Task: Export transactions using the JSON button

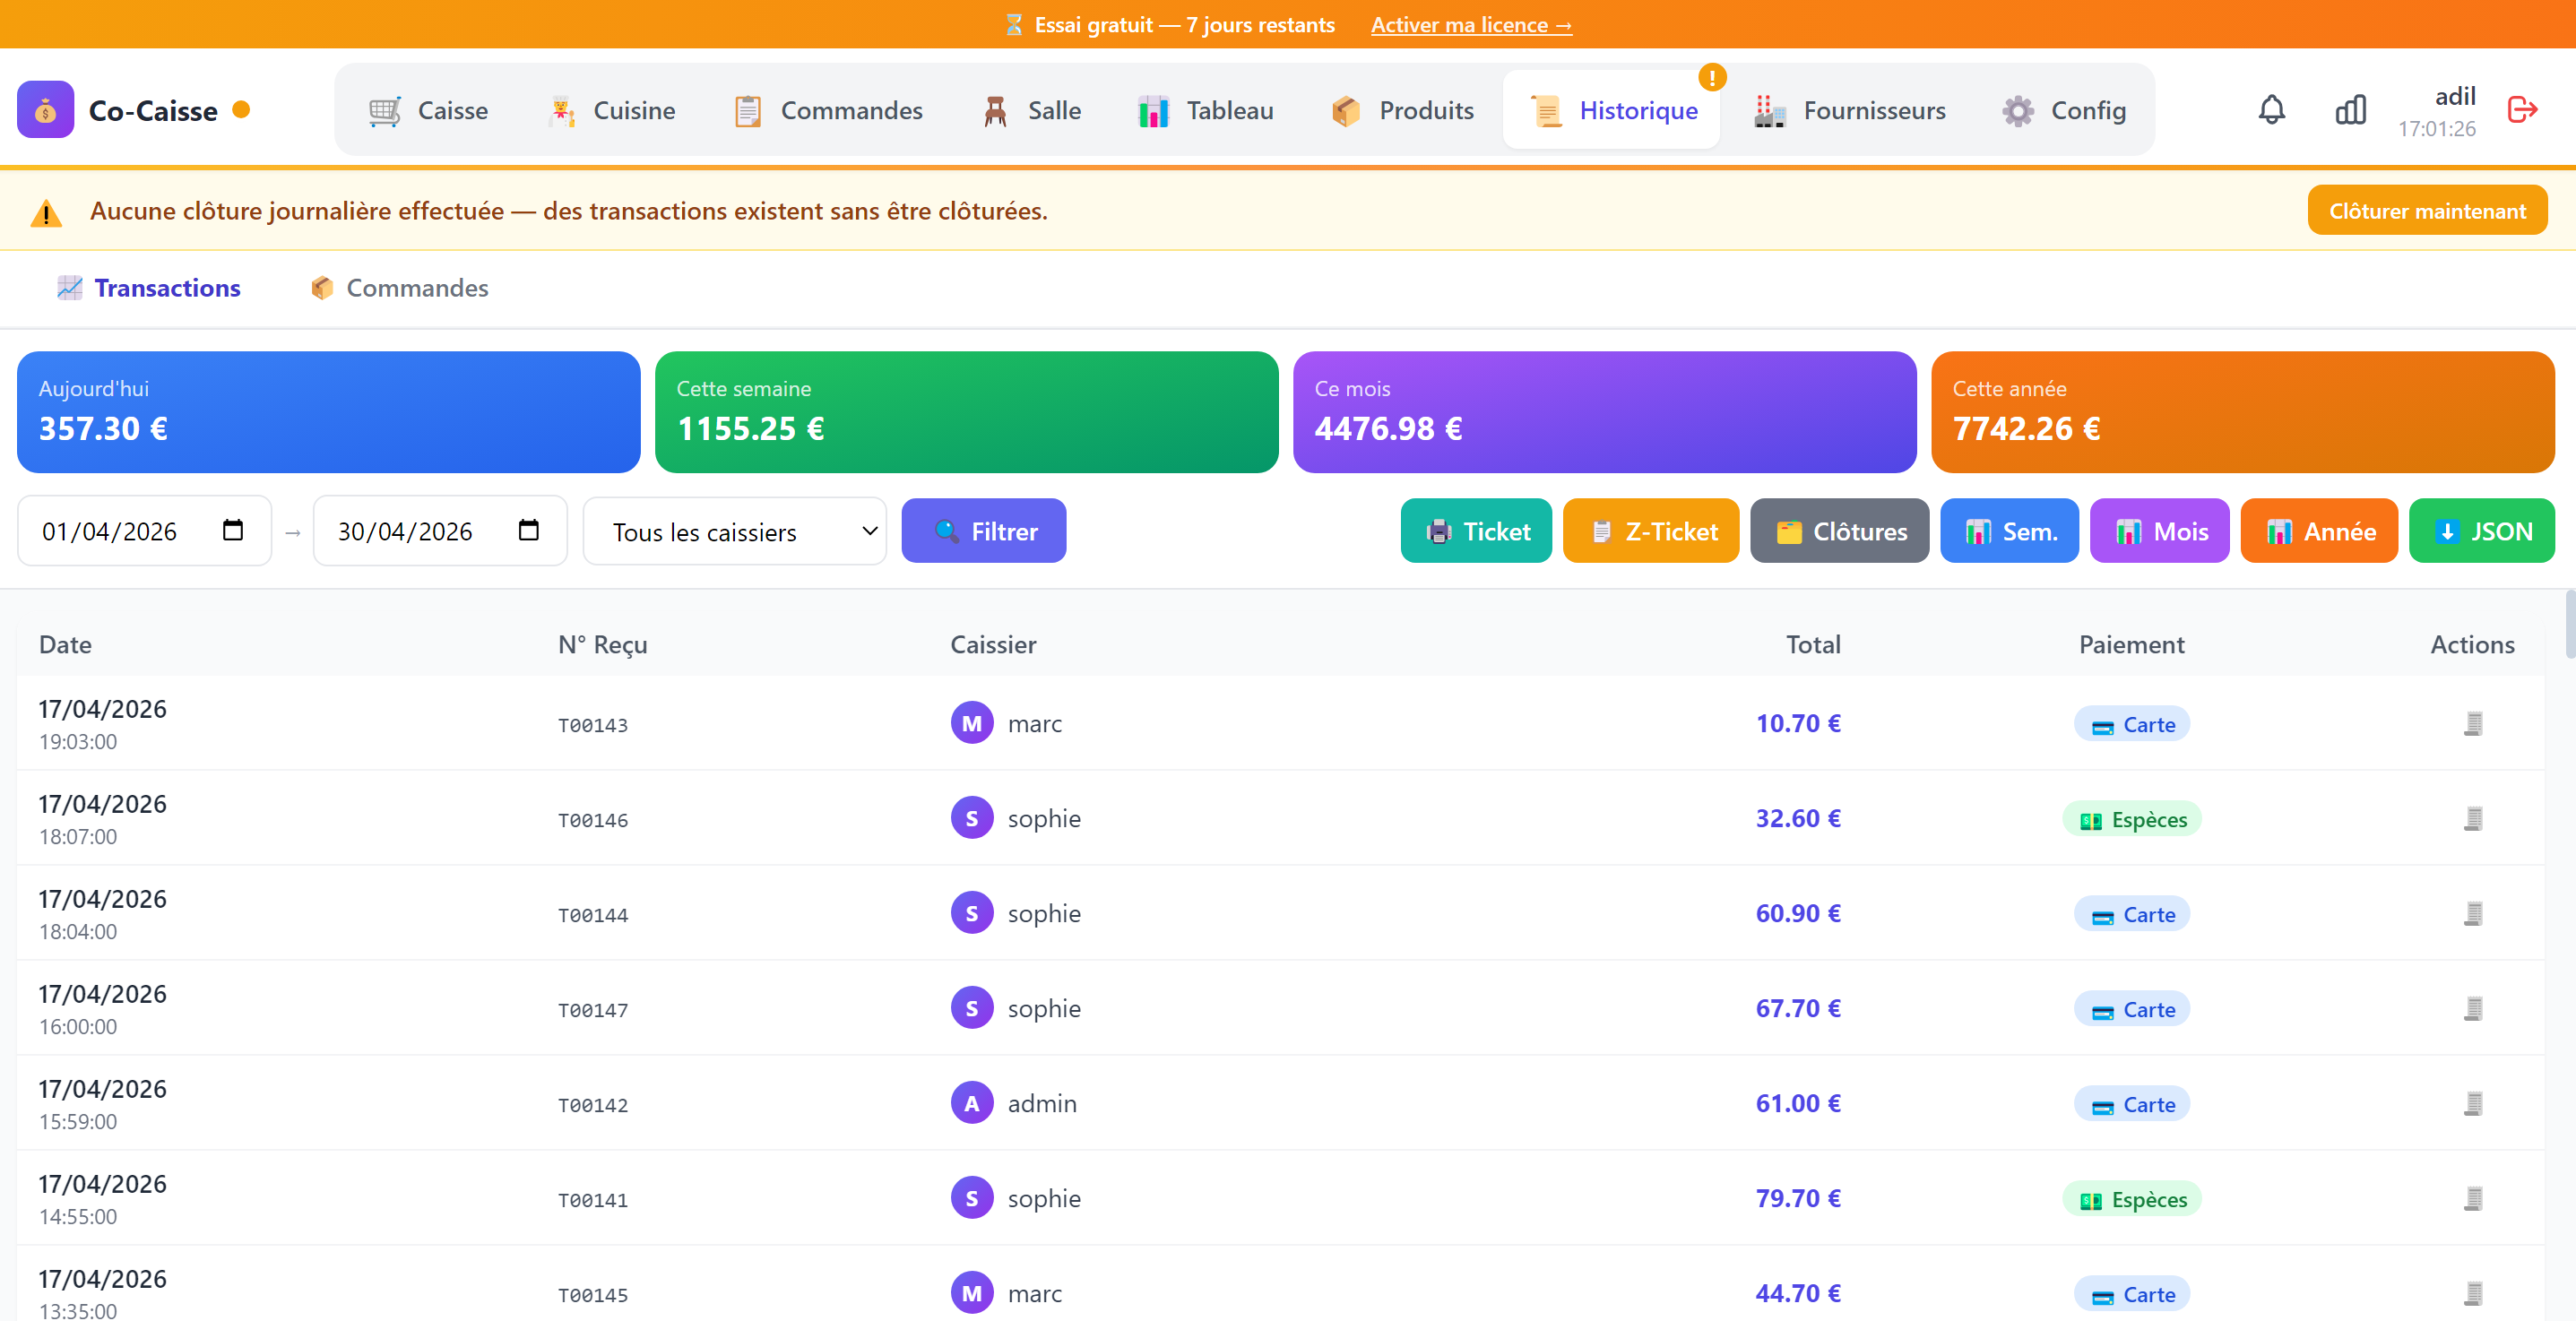Action: (x=2482, y=531)
